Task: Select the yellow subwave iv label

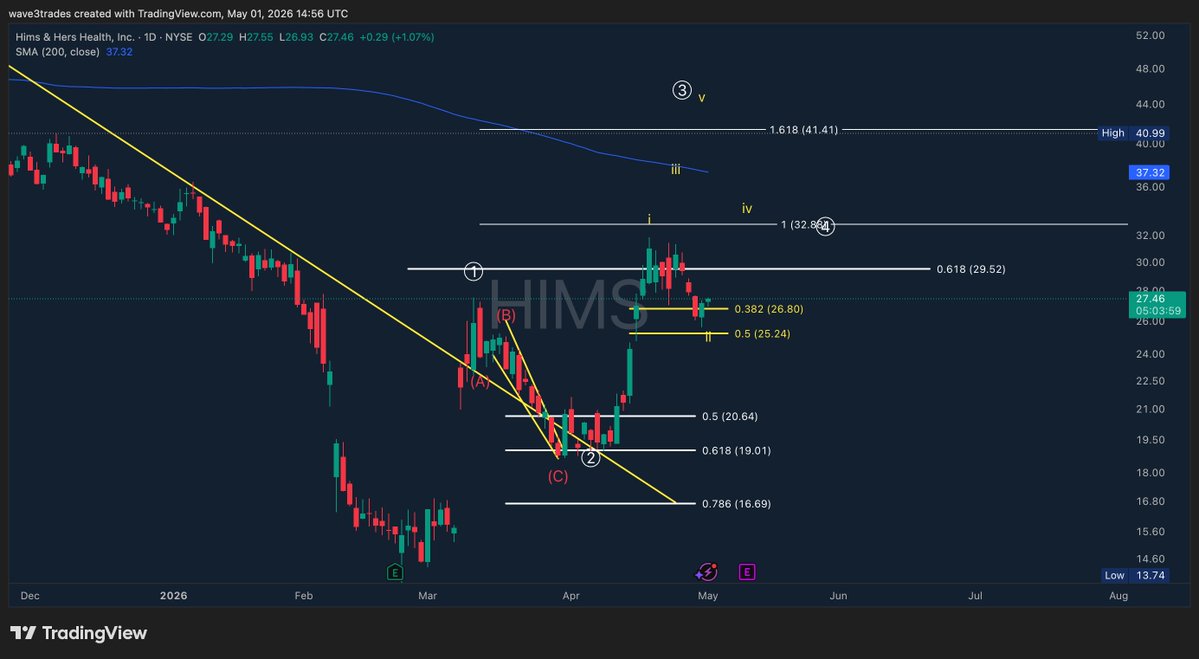Action: click(x=747, y=208)
